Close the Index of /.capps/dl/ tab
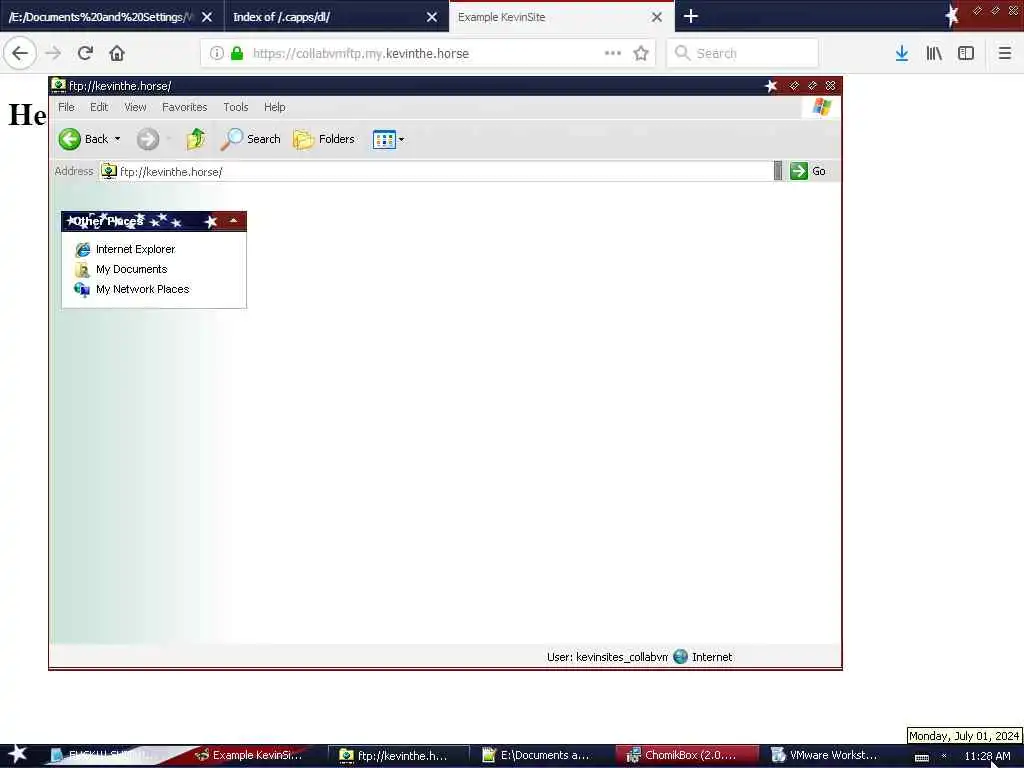The height and width of the screenshot is (768, 1024). point(432,17)
